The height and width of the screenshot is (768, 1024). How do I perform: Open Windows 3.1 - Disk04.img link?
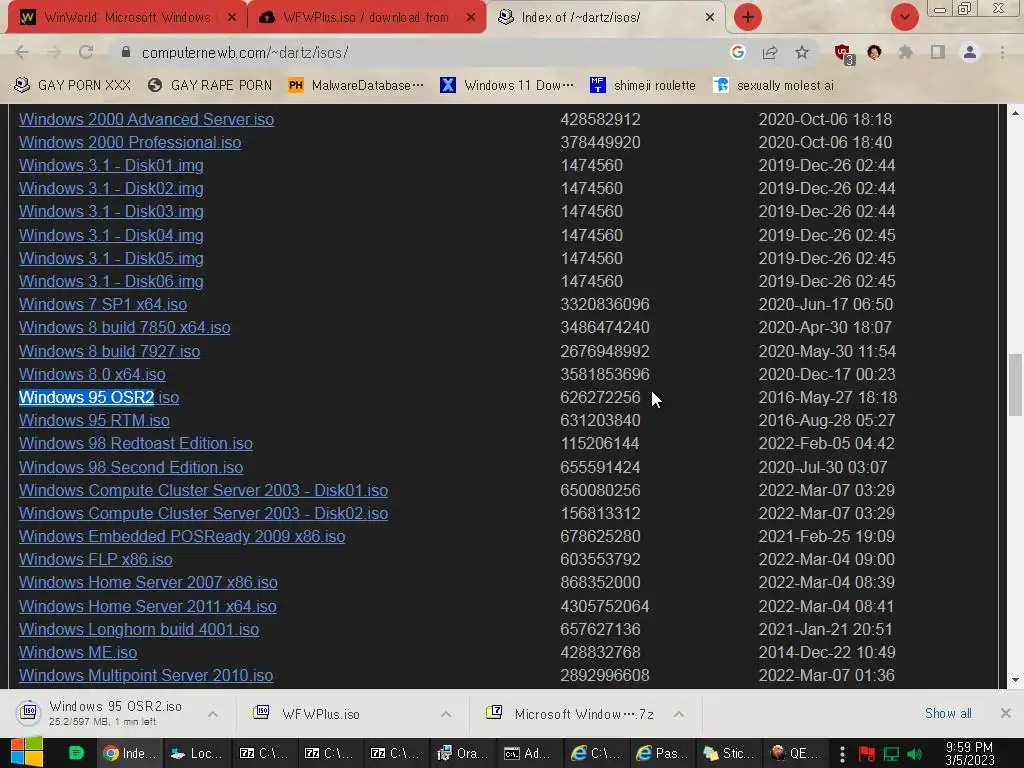(111, 235)
